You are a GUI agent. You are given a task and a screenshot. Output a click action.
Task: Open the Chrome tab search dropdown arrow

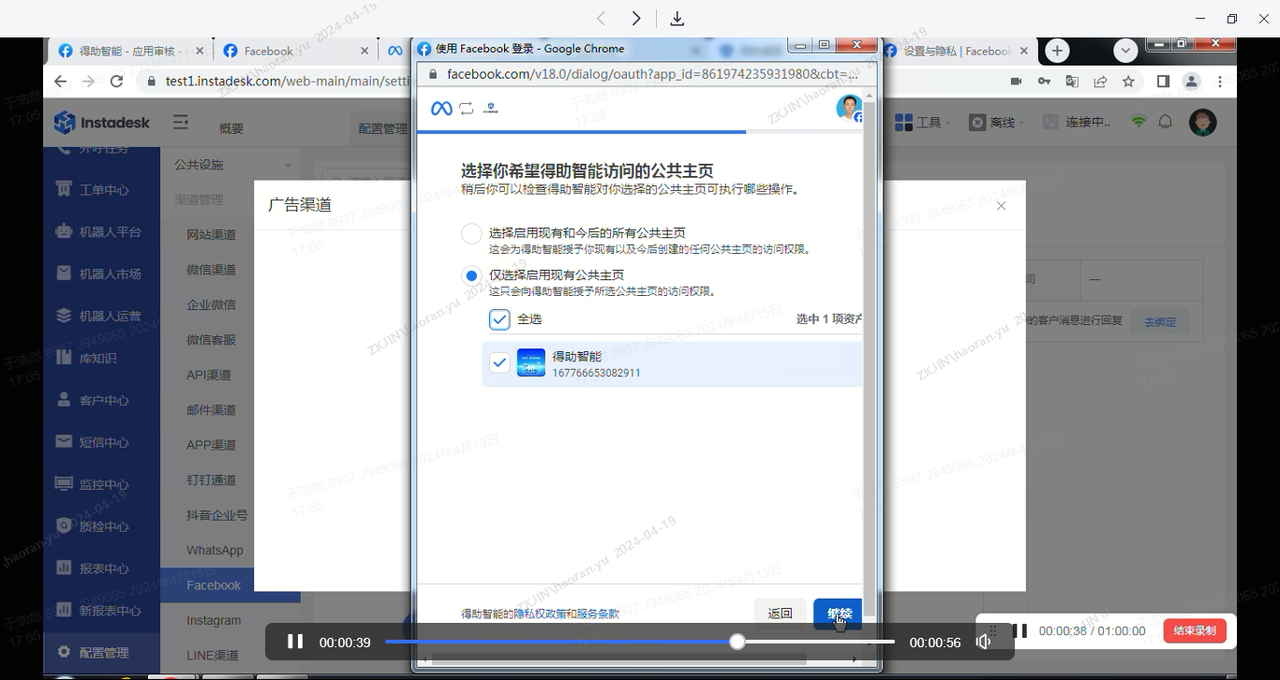click(1126, 51)
